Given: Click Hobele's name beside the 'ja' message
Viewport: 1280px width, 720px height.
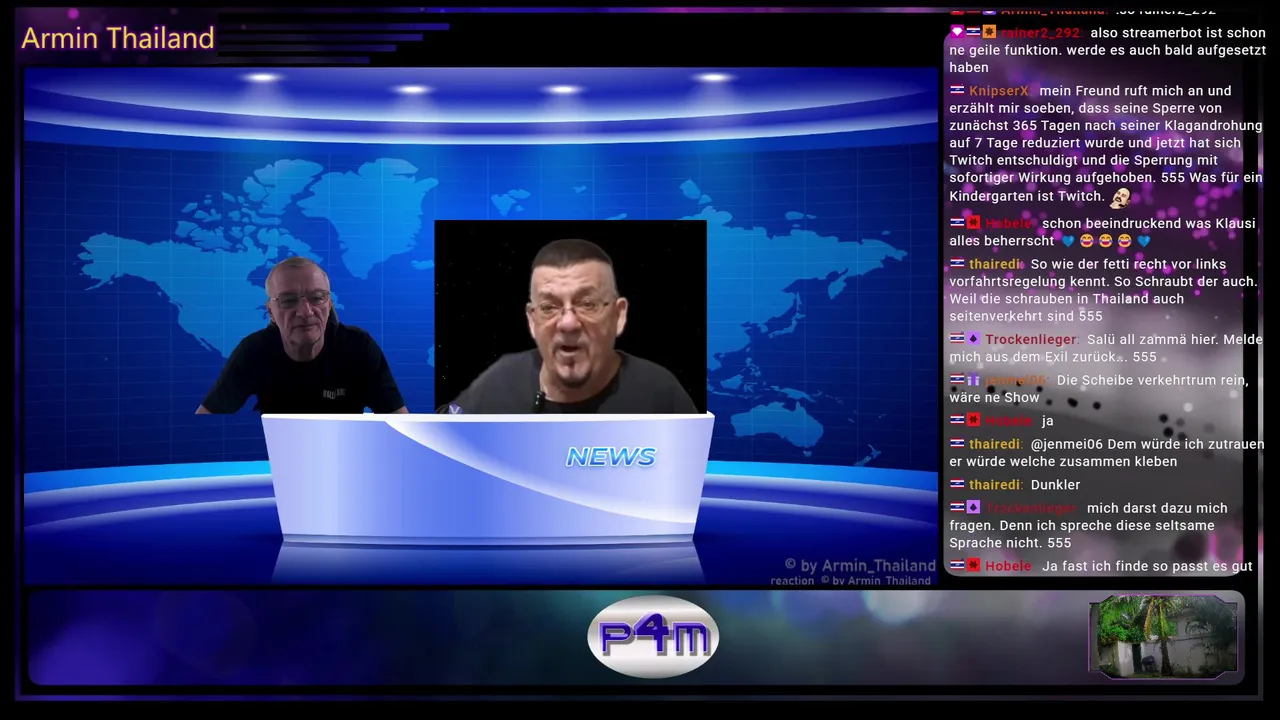Looking at the screenshot, I should click(x=1008, y=421).
